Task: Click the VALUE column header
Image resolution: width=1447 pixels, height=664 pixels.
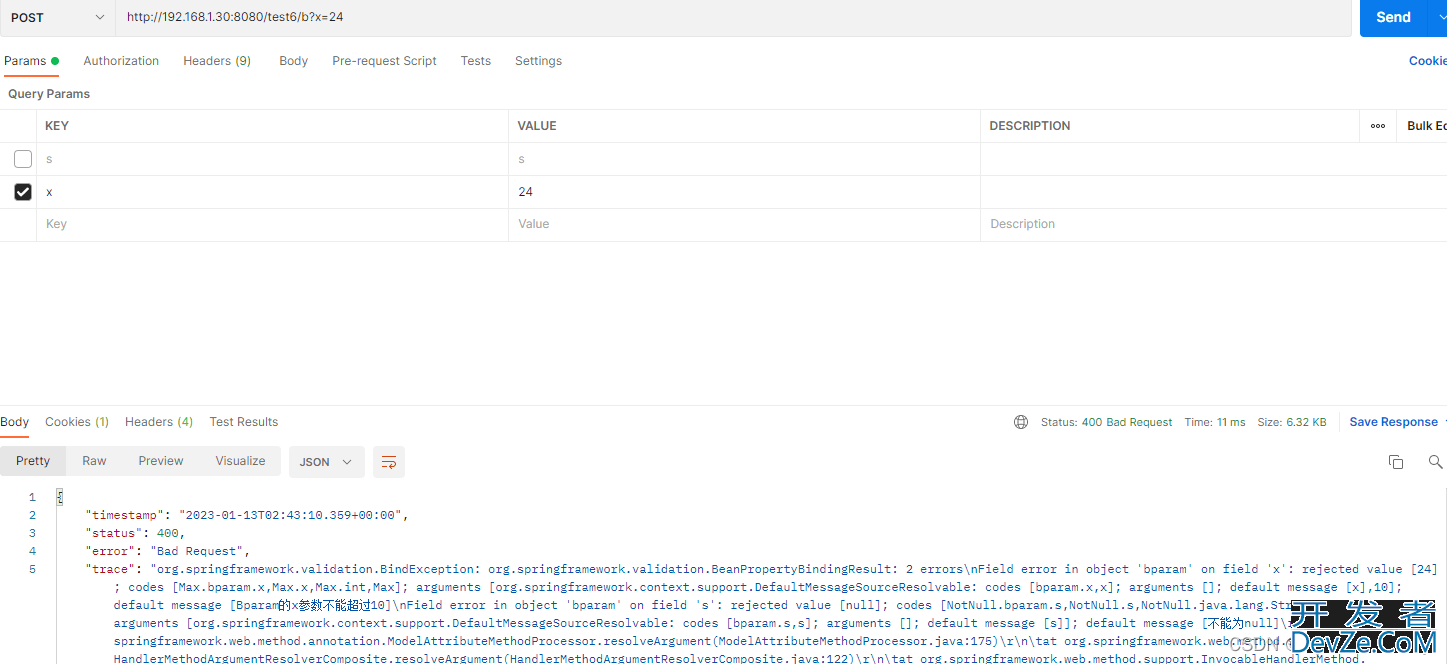Action: click(537, 126)
